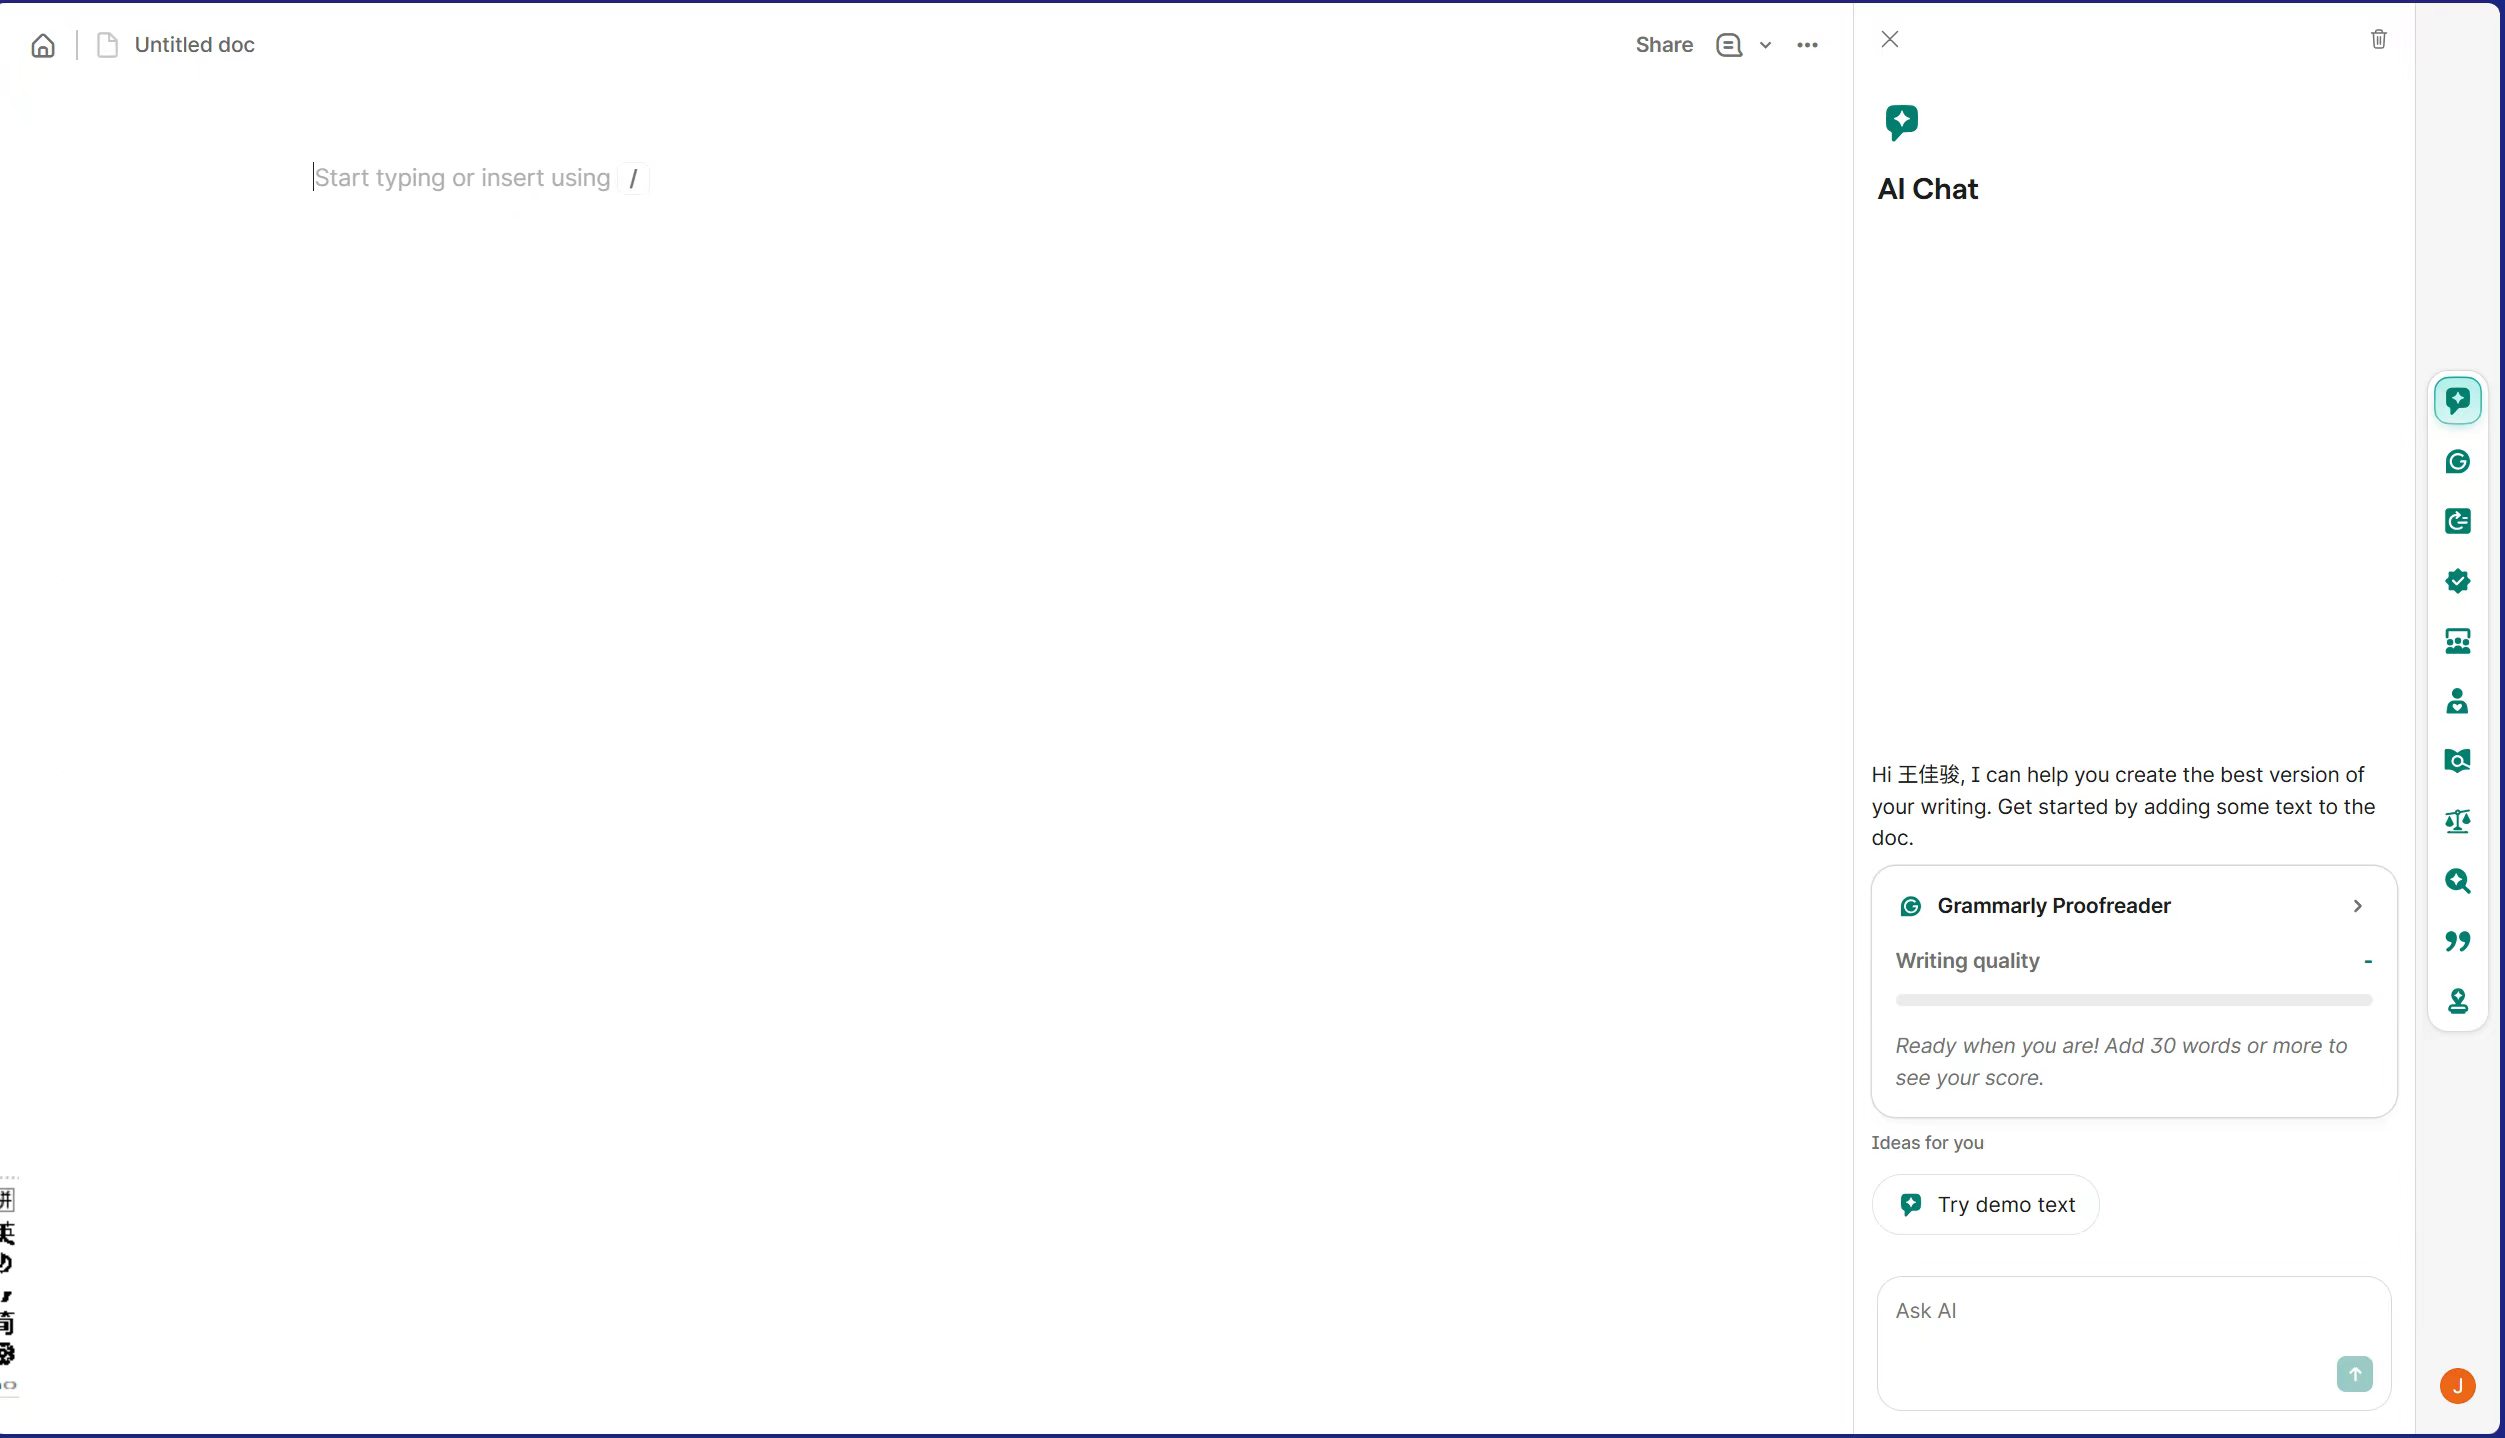Image resolution: width=2505 pixels, height=1438 pixels.
Task: Click the balance scales icon
Action: click(2457, 821)
